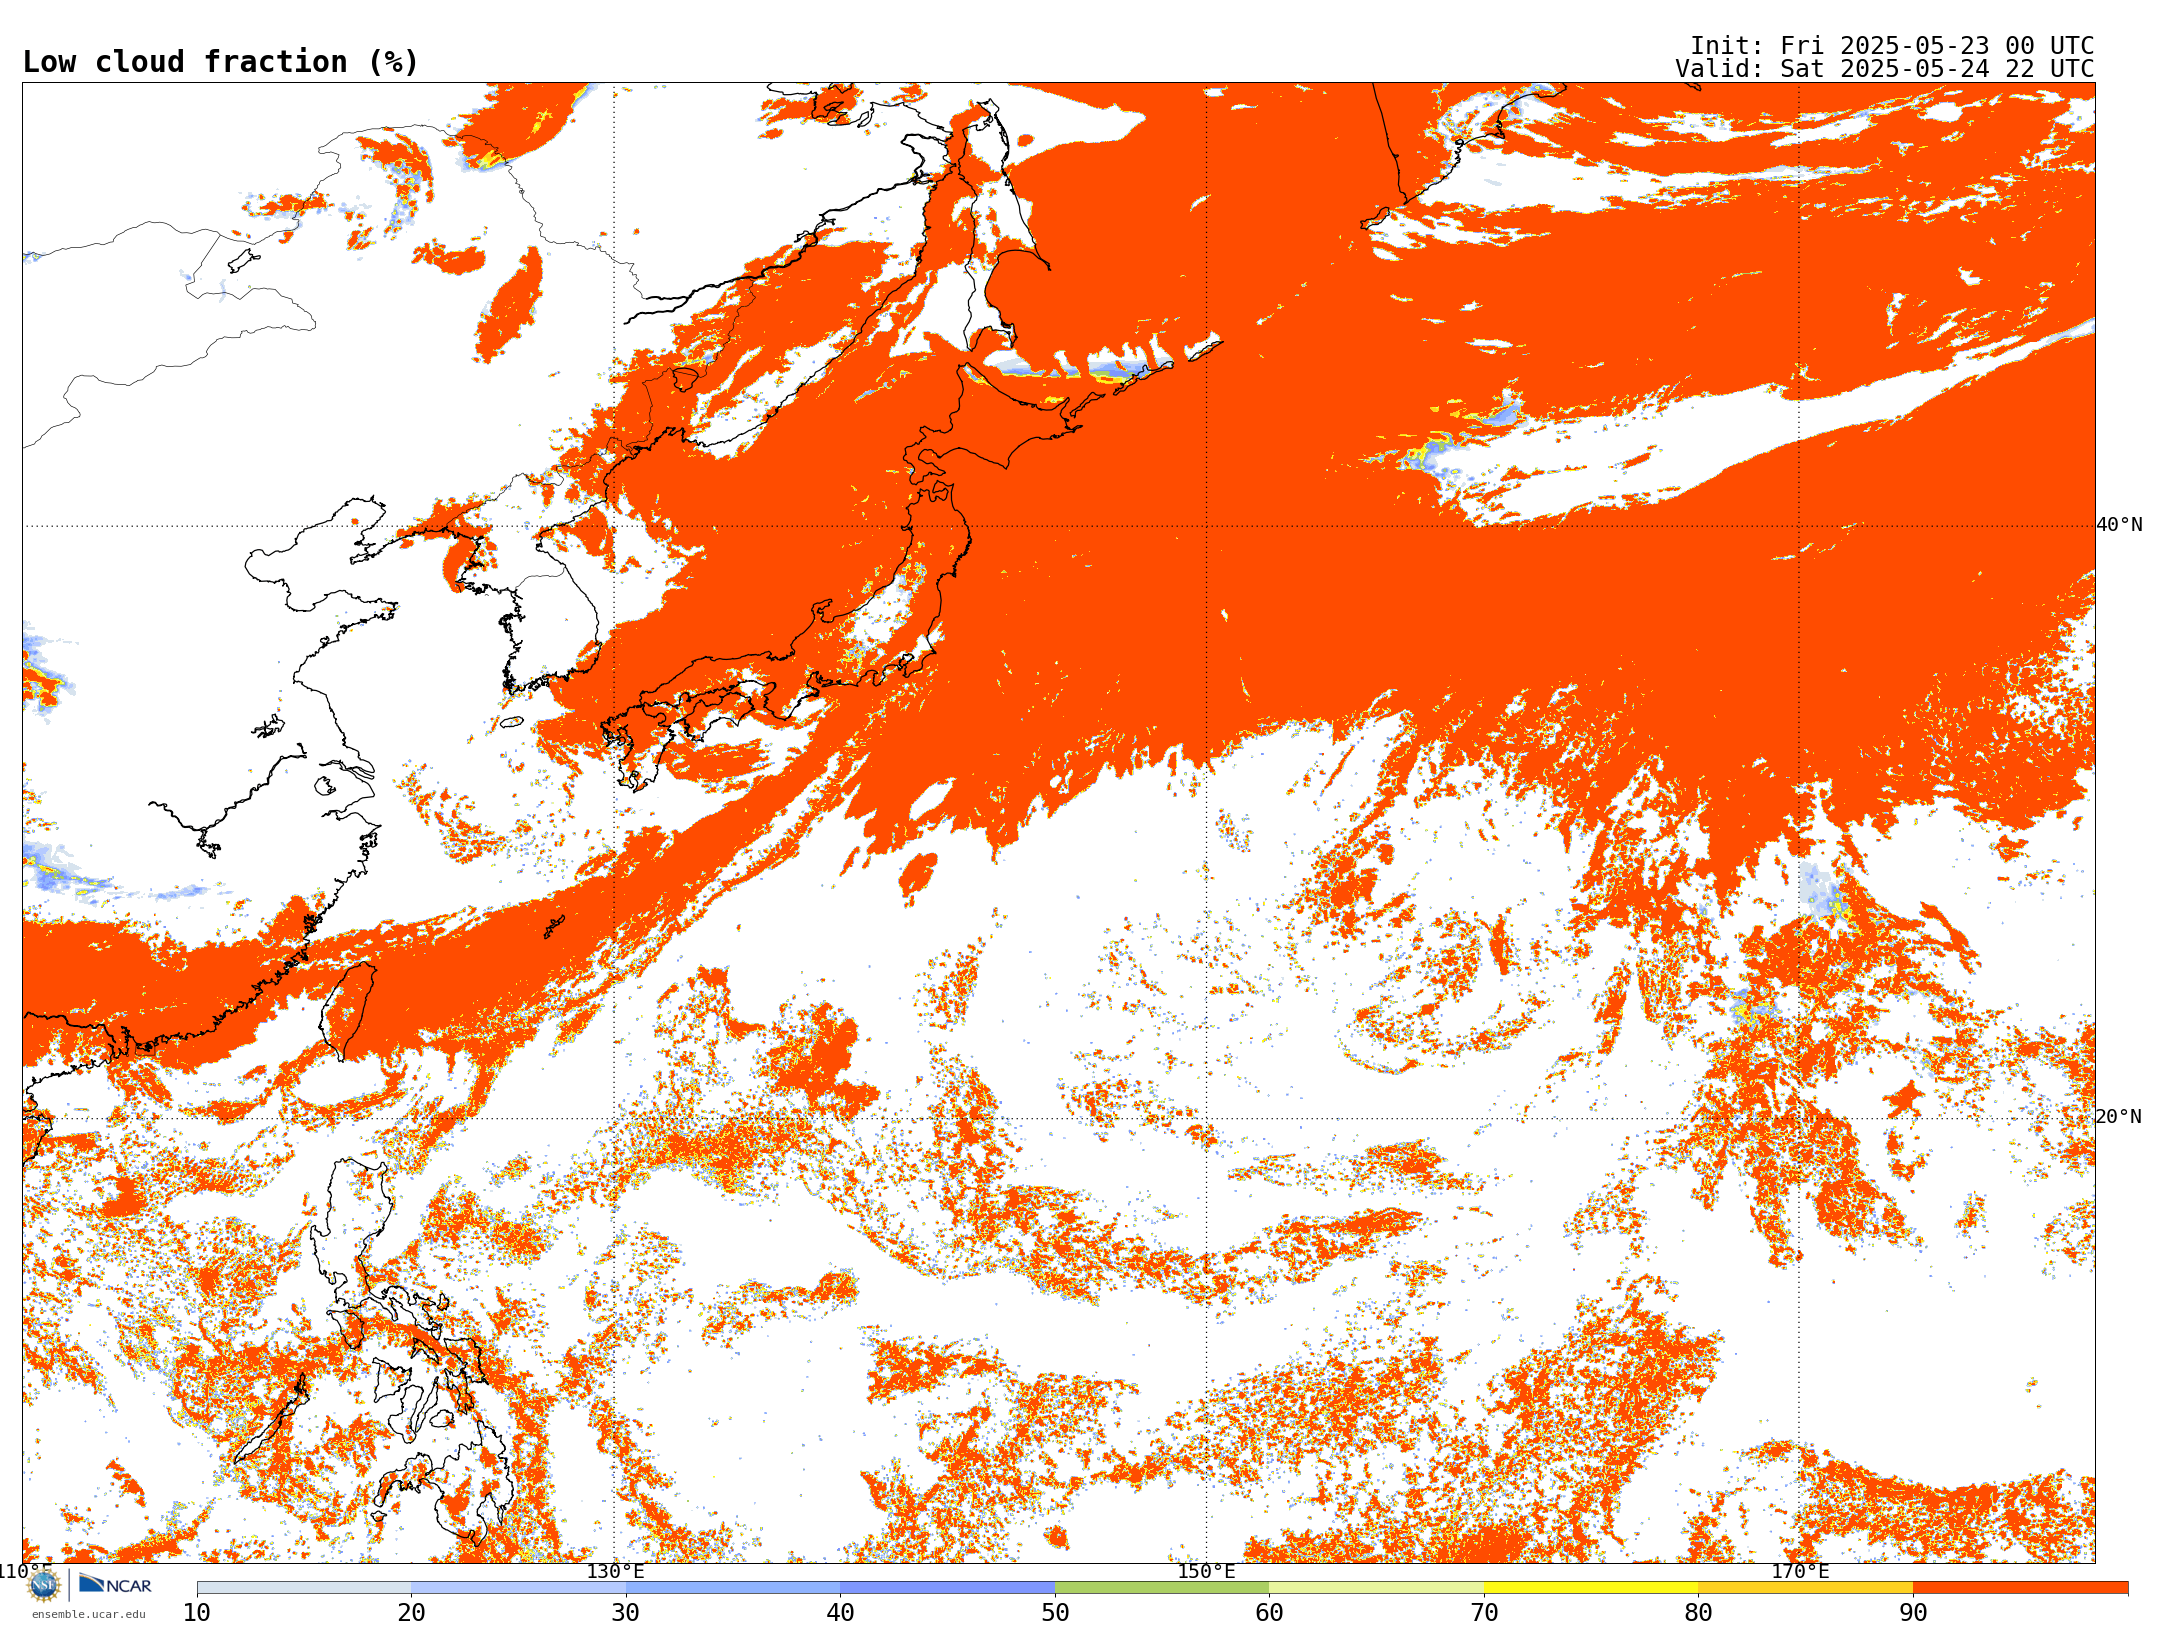Click the 130°E longitude label
This screenshot has height=1626, width=2160.
pos(615,1572)
